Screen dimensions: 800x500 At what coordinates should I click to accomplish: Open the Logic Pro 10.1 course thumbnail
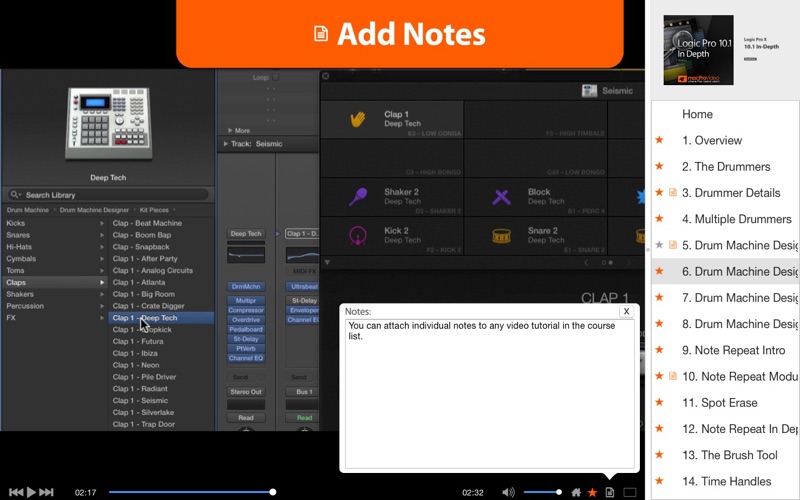pyautogui.click(x=698, y=50)
